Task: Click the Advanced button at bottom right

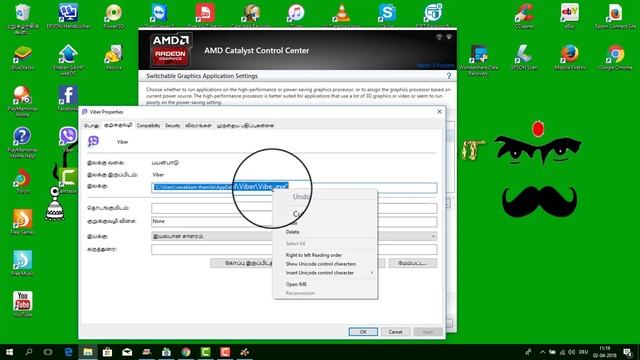Action: [x=413, y=263]
